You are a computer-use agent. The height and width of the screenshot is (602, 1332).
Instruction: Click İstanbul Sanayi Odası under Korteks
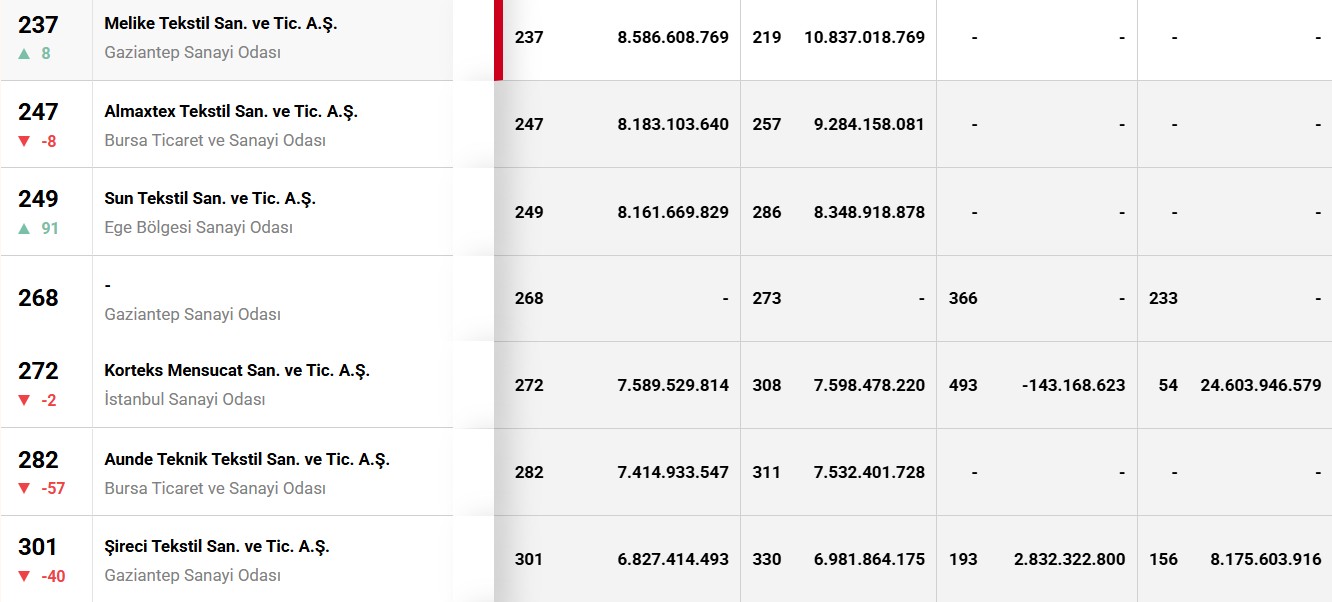coord(185,399)
